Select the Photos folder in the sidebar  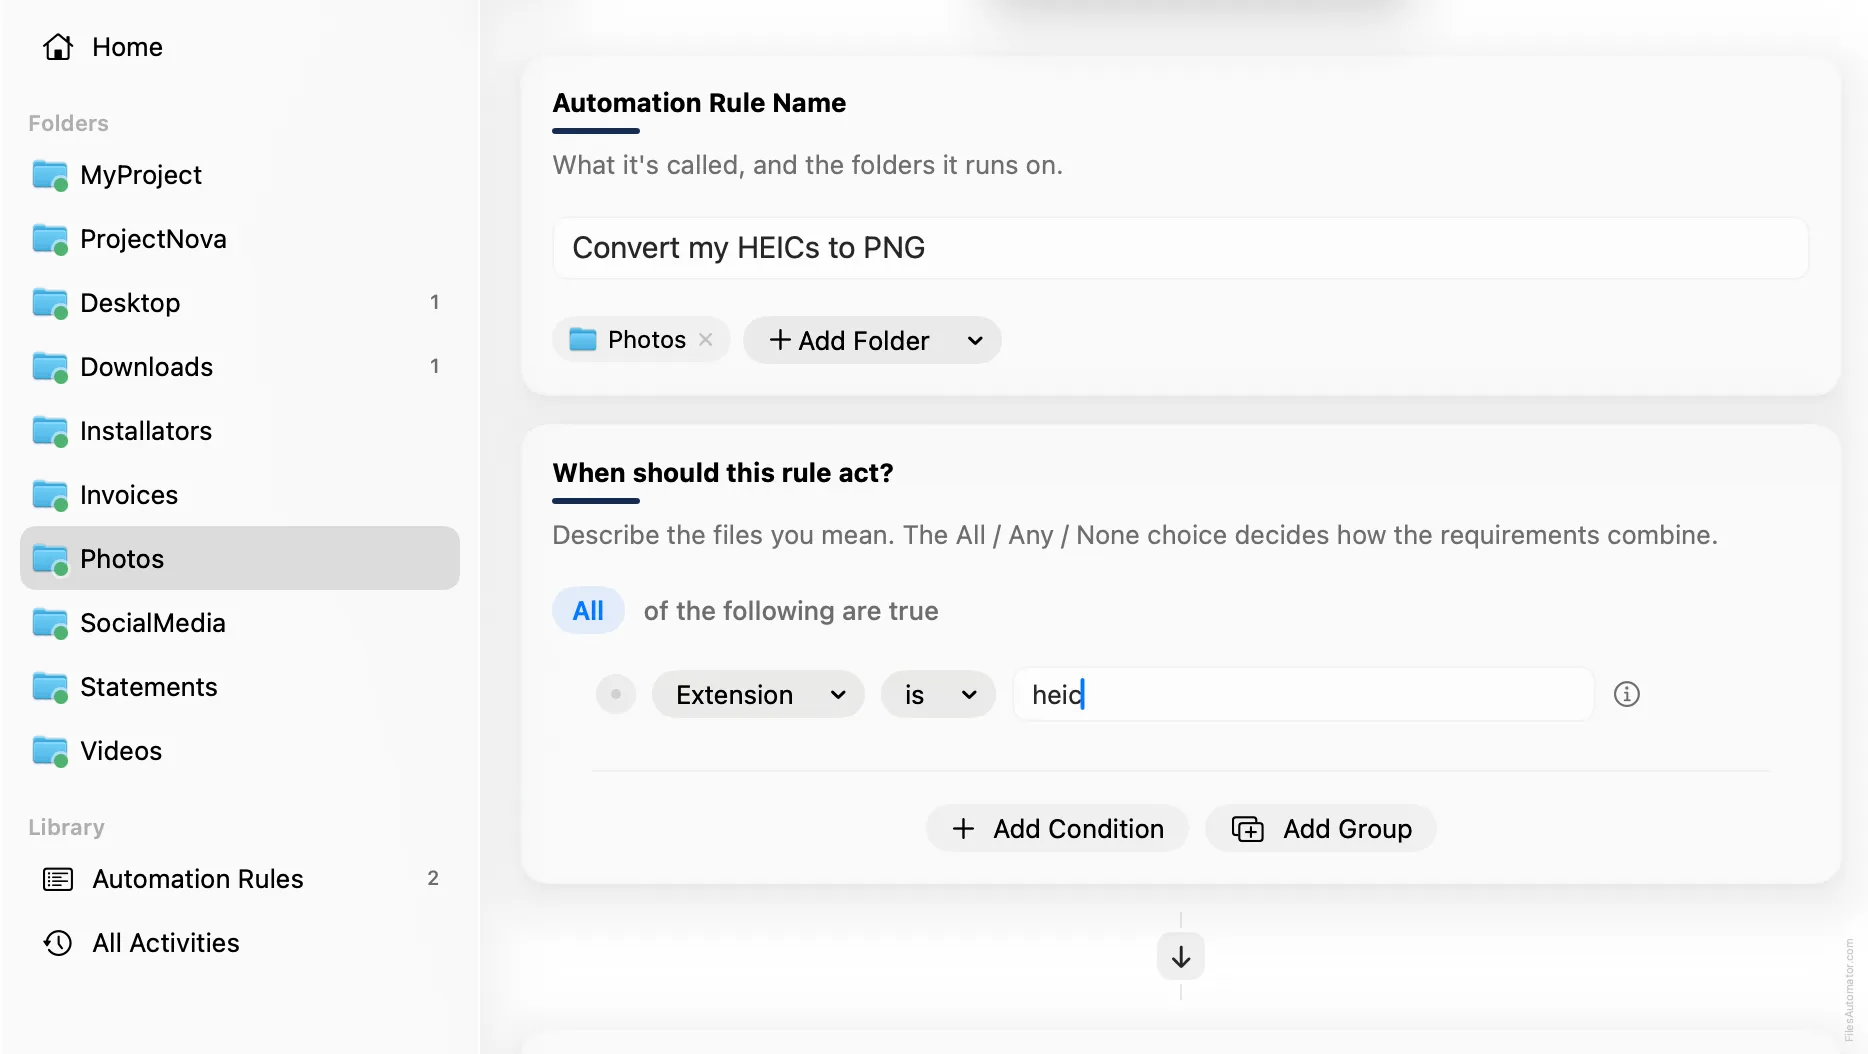240,558
